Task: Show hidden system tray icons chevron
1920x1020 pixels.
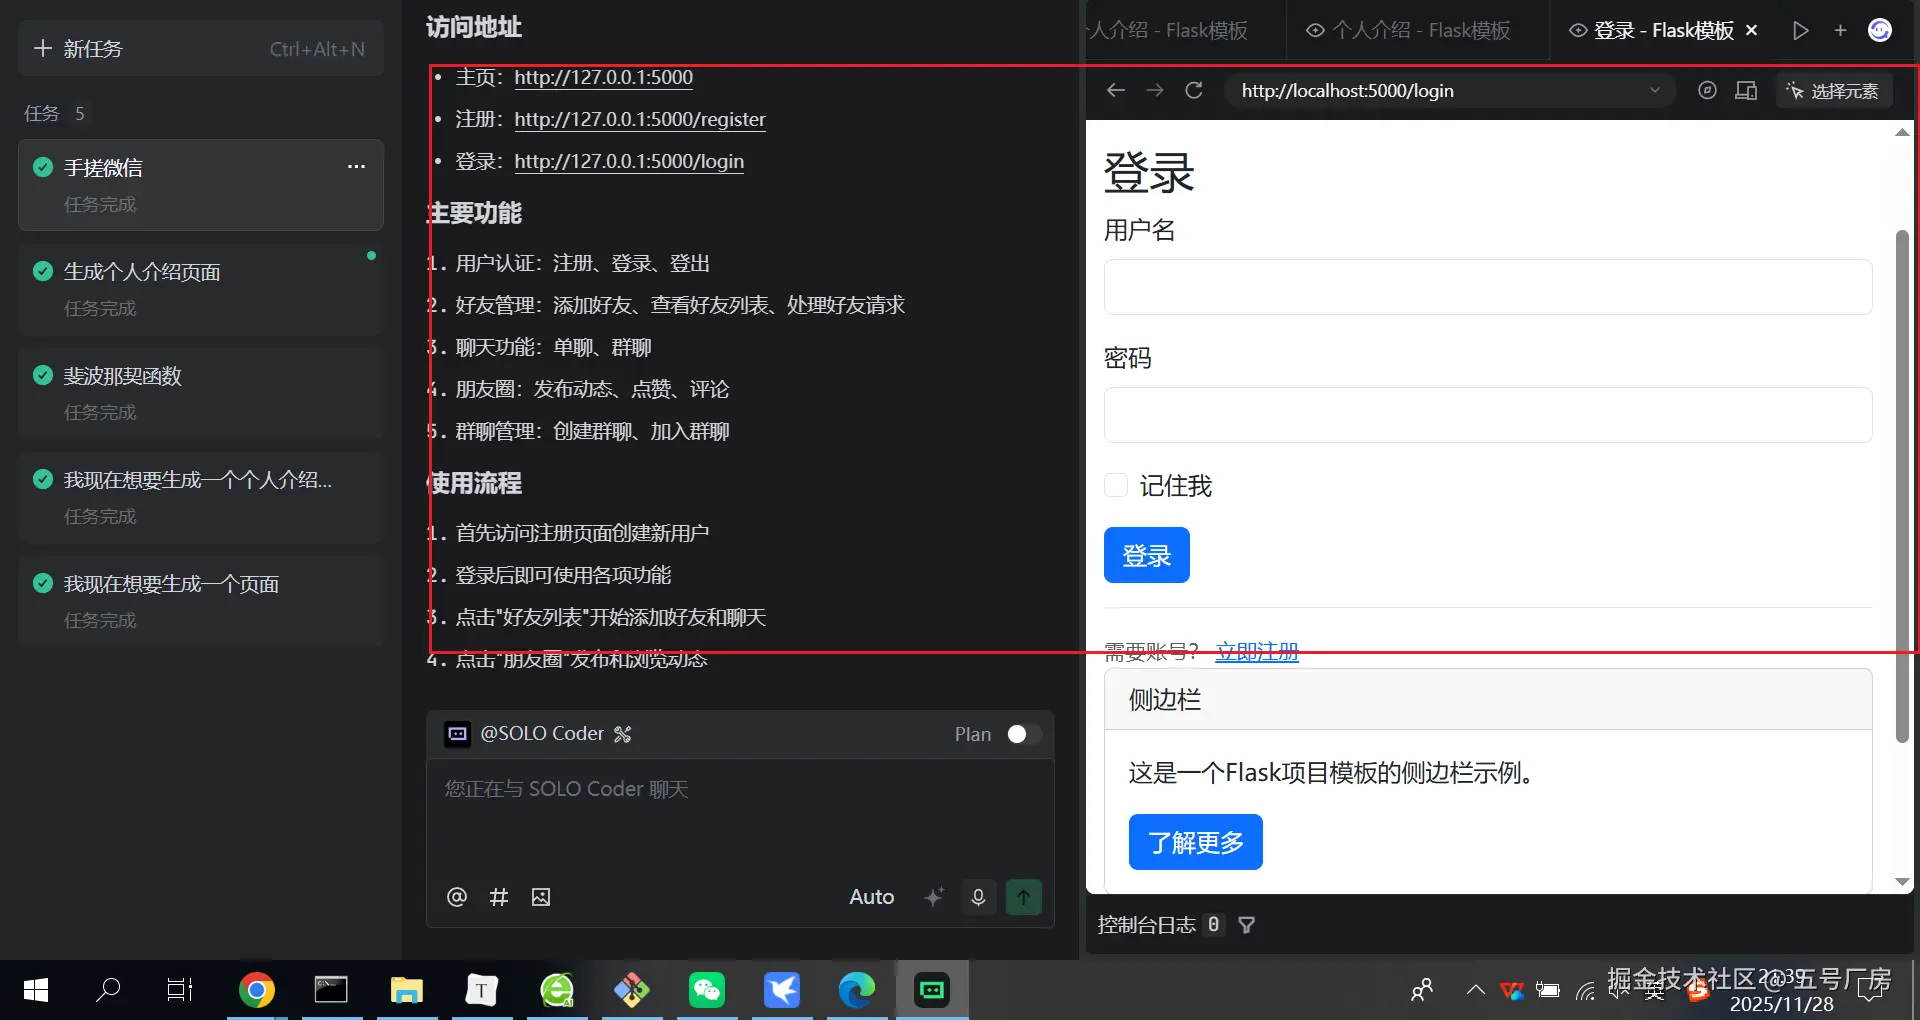Action: tap(1476, 990)
